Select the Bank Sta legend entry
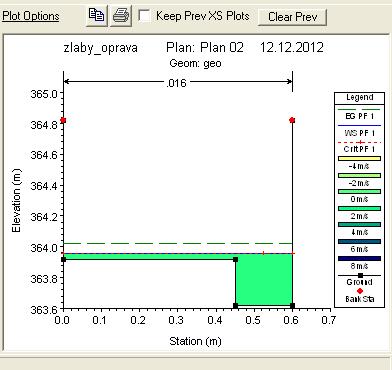Viewport: 392px width, 370px height. 359,295
